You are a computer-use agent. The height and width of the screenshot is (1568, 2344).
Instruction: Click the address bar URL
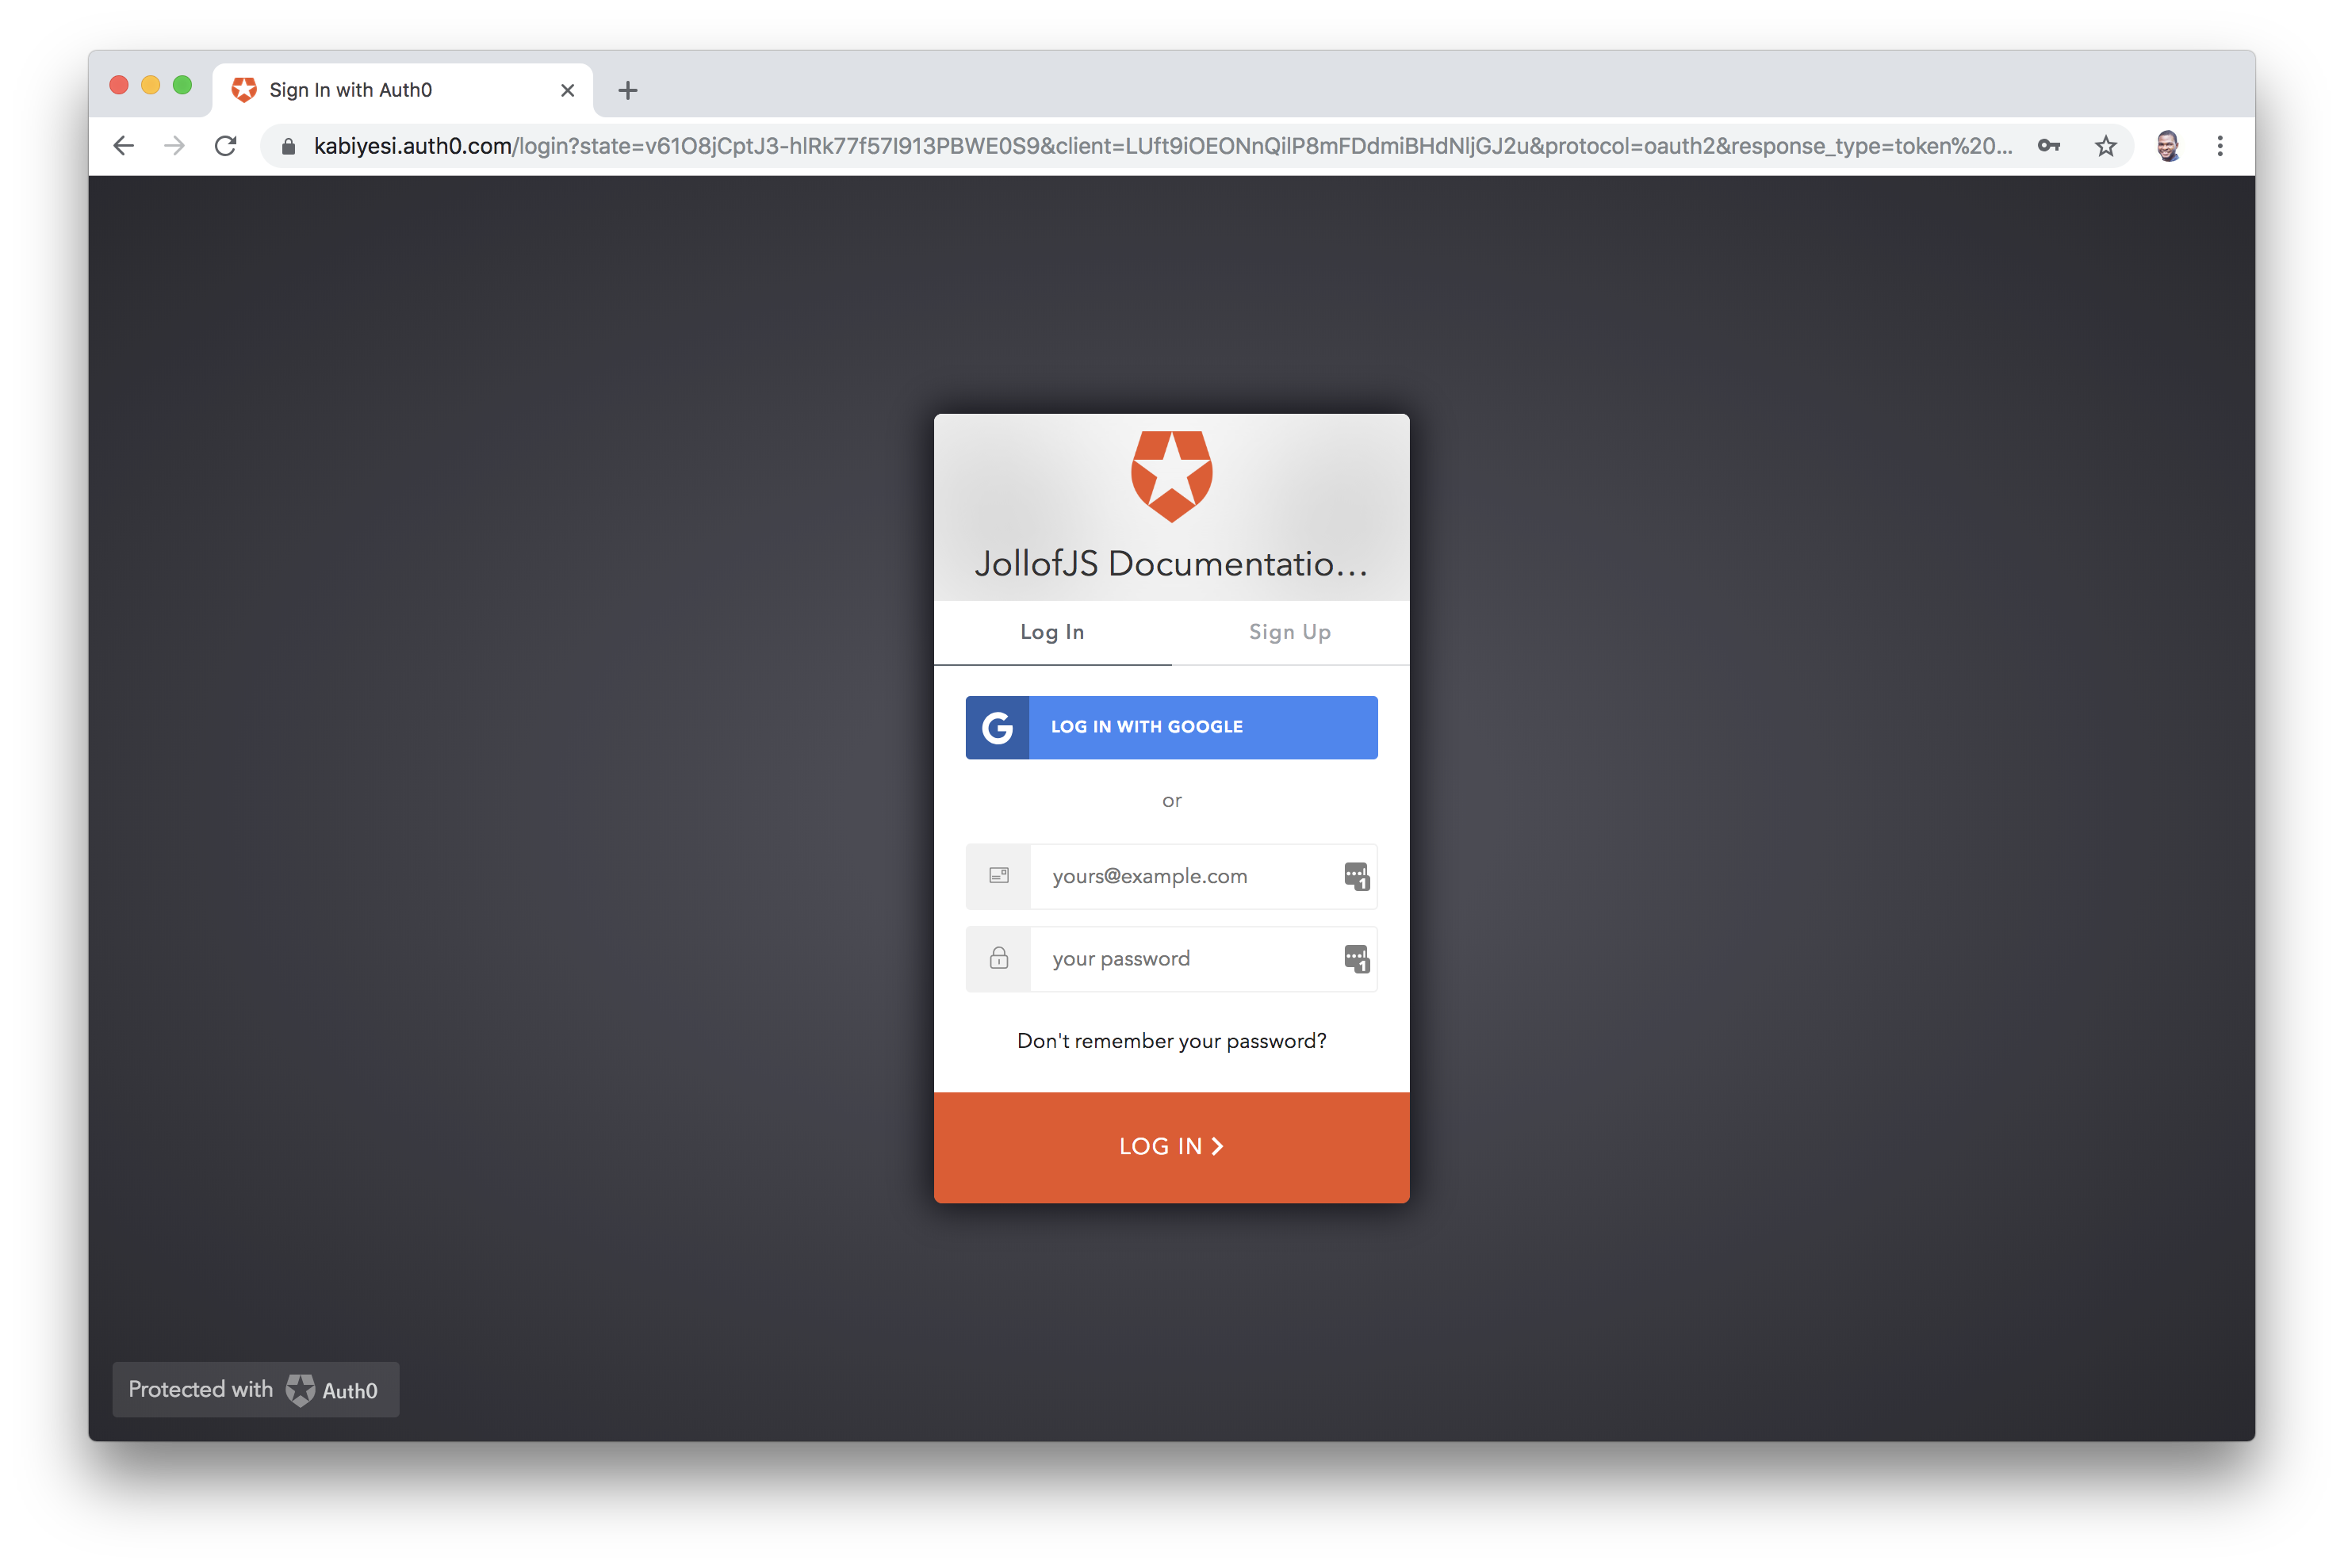tap(1162, 146)
